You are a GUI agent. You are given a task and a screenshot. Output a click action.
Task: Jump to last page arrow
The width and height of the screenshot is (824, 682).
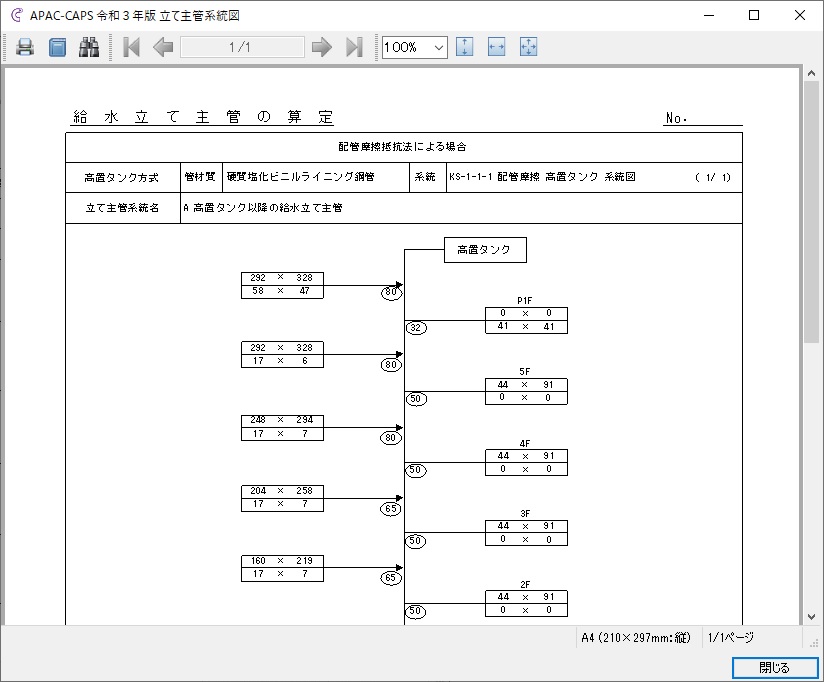354,47
